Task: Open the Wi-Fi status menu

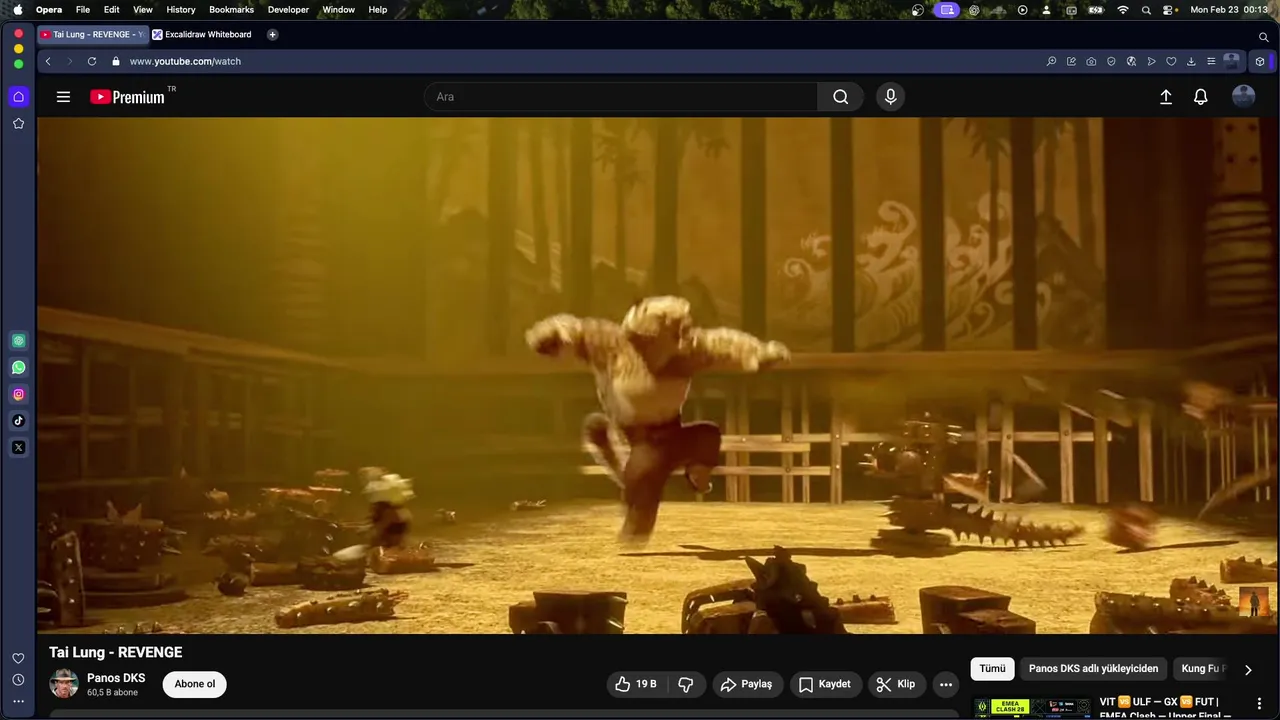Action: click(1123, 9)
